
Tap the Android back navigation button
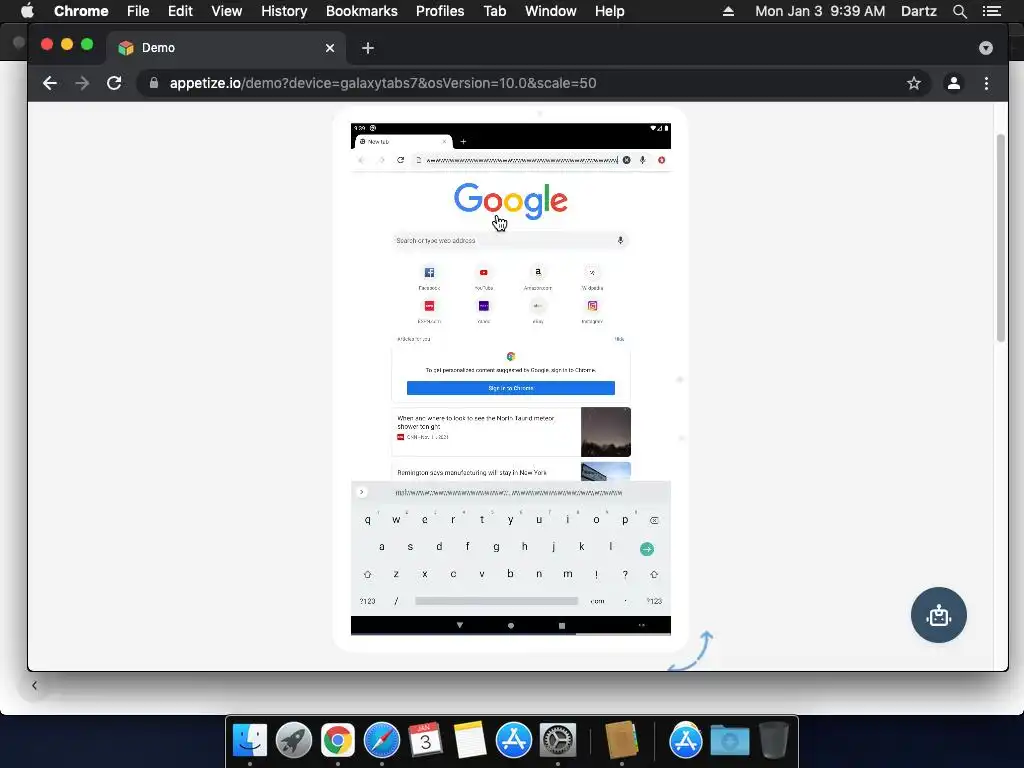click(x=460, y=626)
